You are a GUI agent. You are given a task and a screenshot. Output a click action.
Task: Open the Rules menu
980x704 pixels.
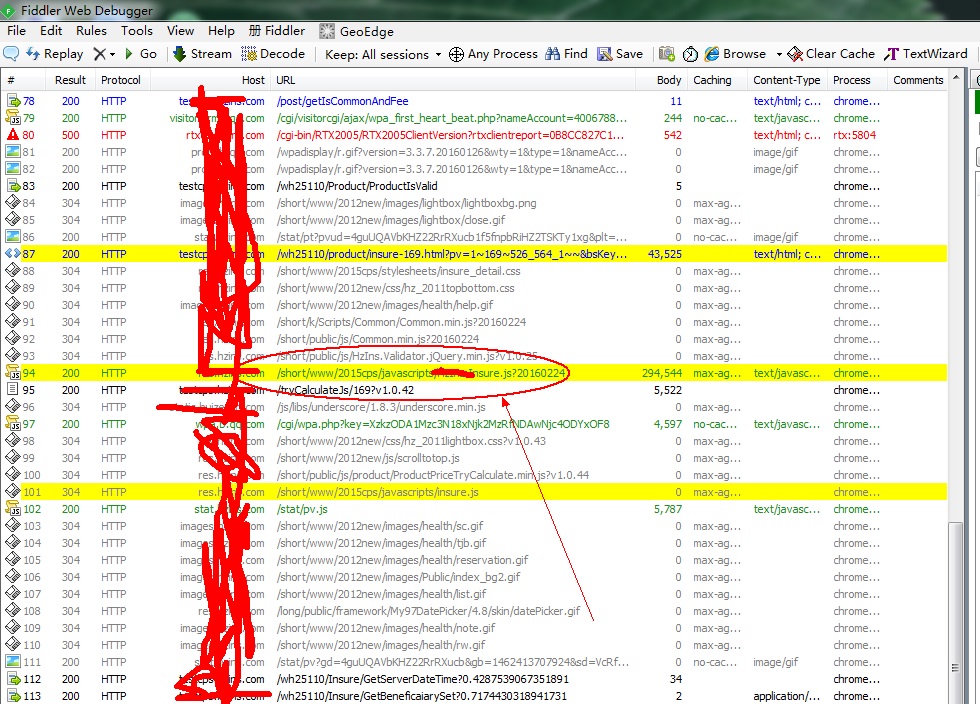pos(91,31)
